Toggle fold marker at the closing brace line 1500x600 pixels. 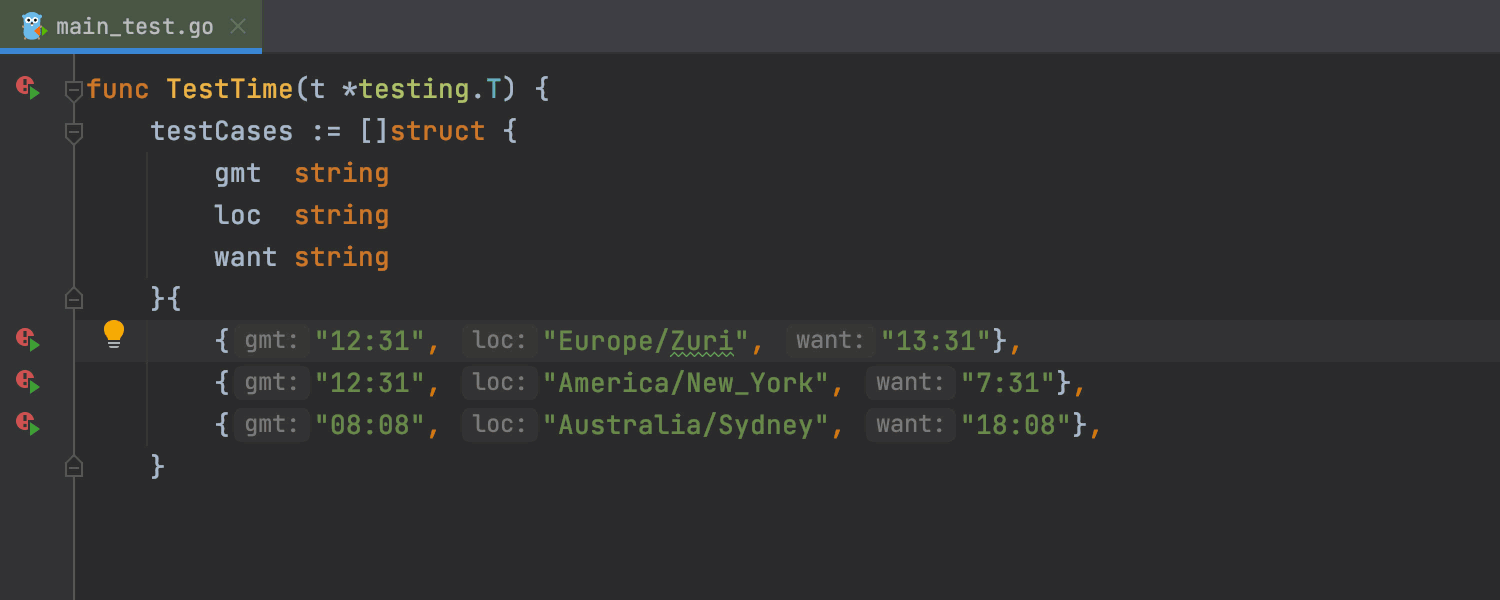[x=73, y=466]
